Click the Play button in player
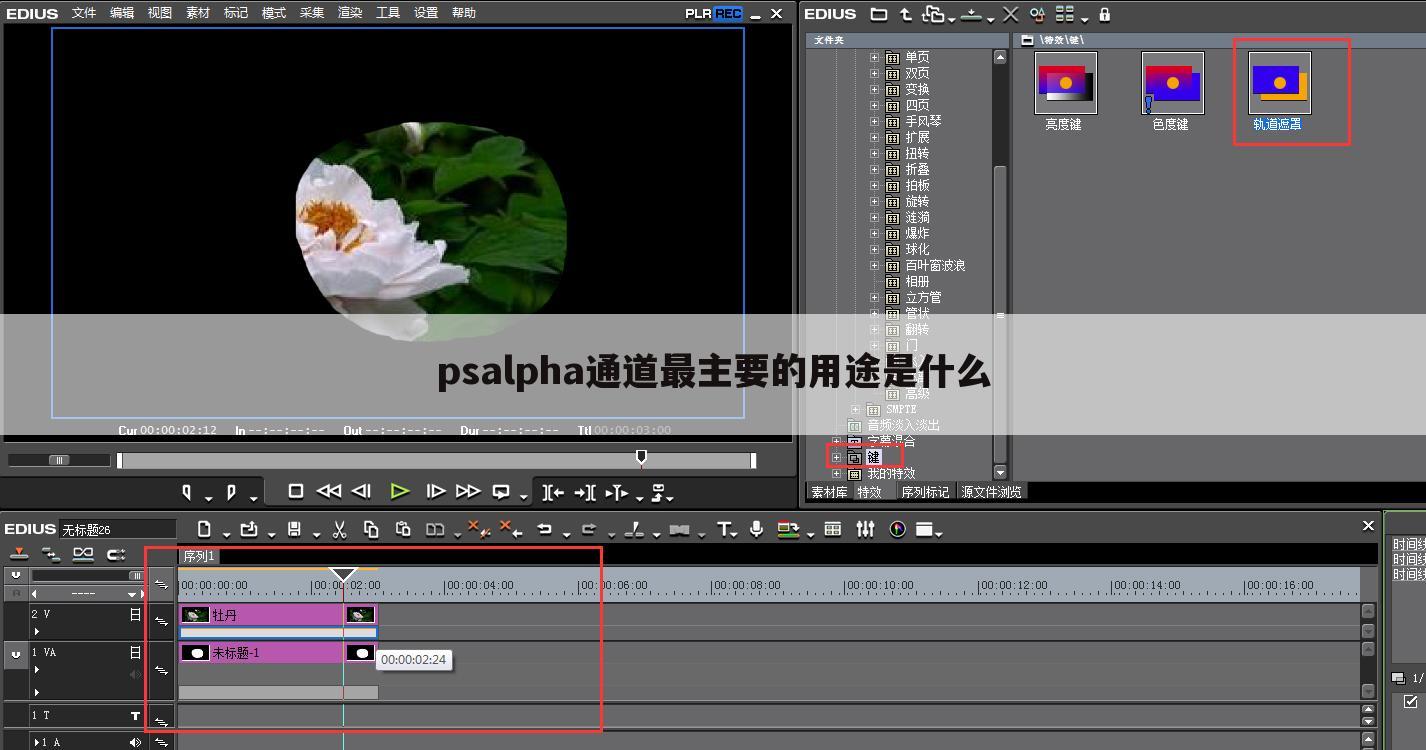The image size is (1426, 750). (x=399, y=491)
